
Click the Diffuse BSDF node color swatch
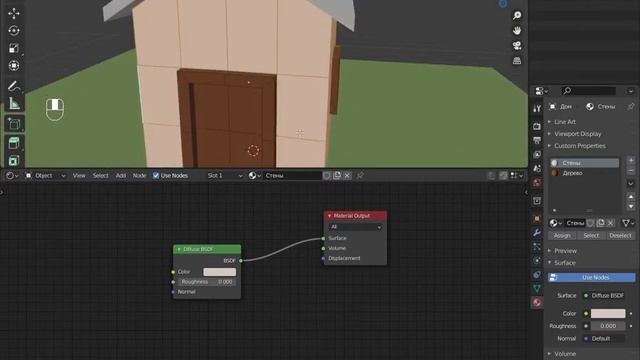point(220,272)
